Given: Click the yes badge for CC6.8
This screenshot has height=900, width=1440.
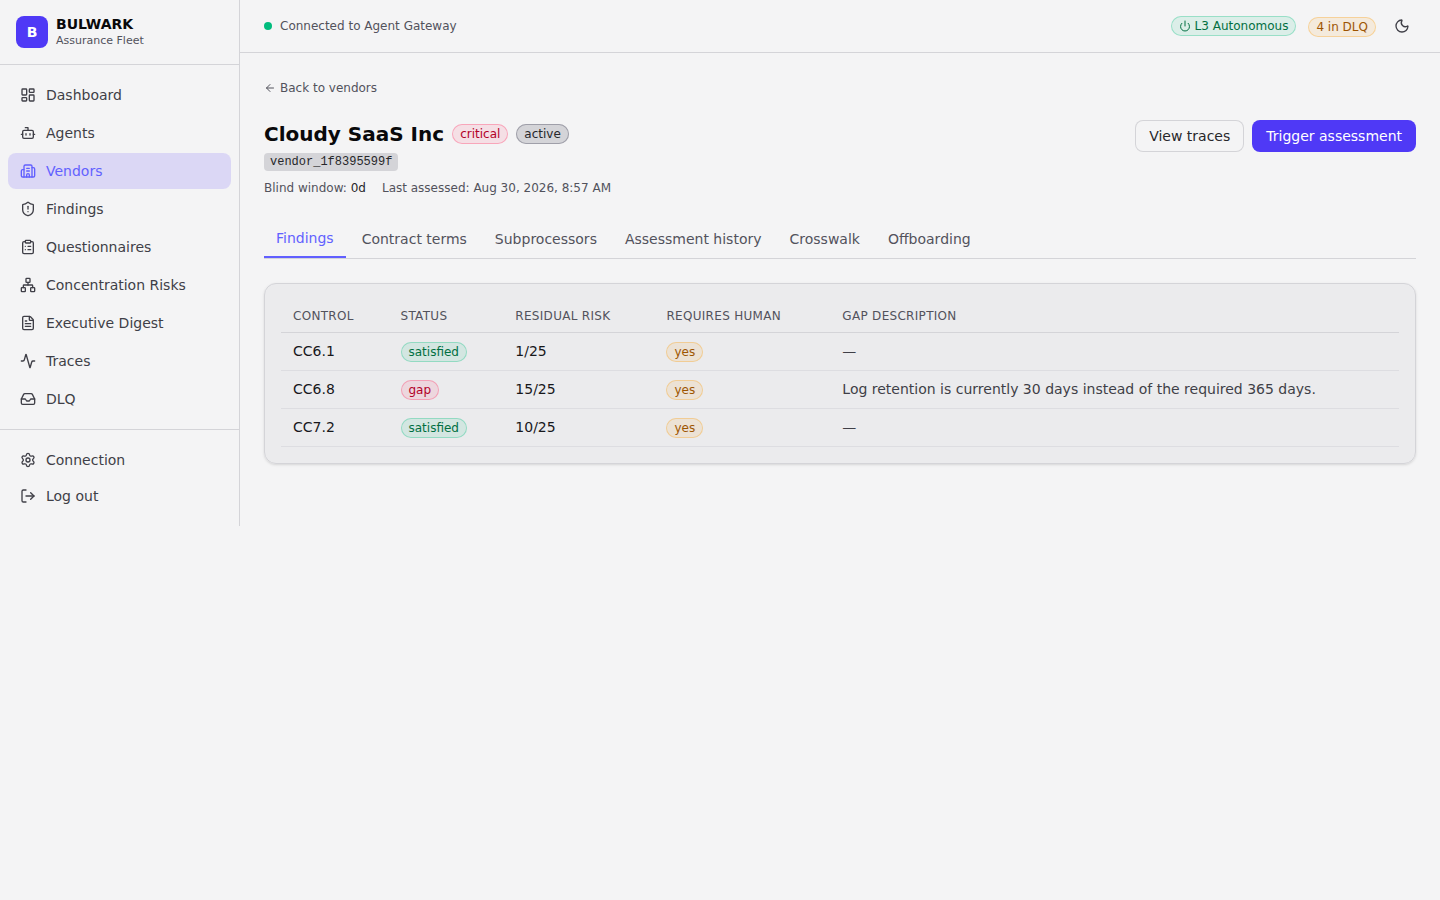Looking at the screenshot, I should pos(685,390).
